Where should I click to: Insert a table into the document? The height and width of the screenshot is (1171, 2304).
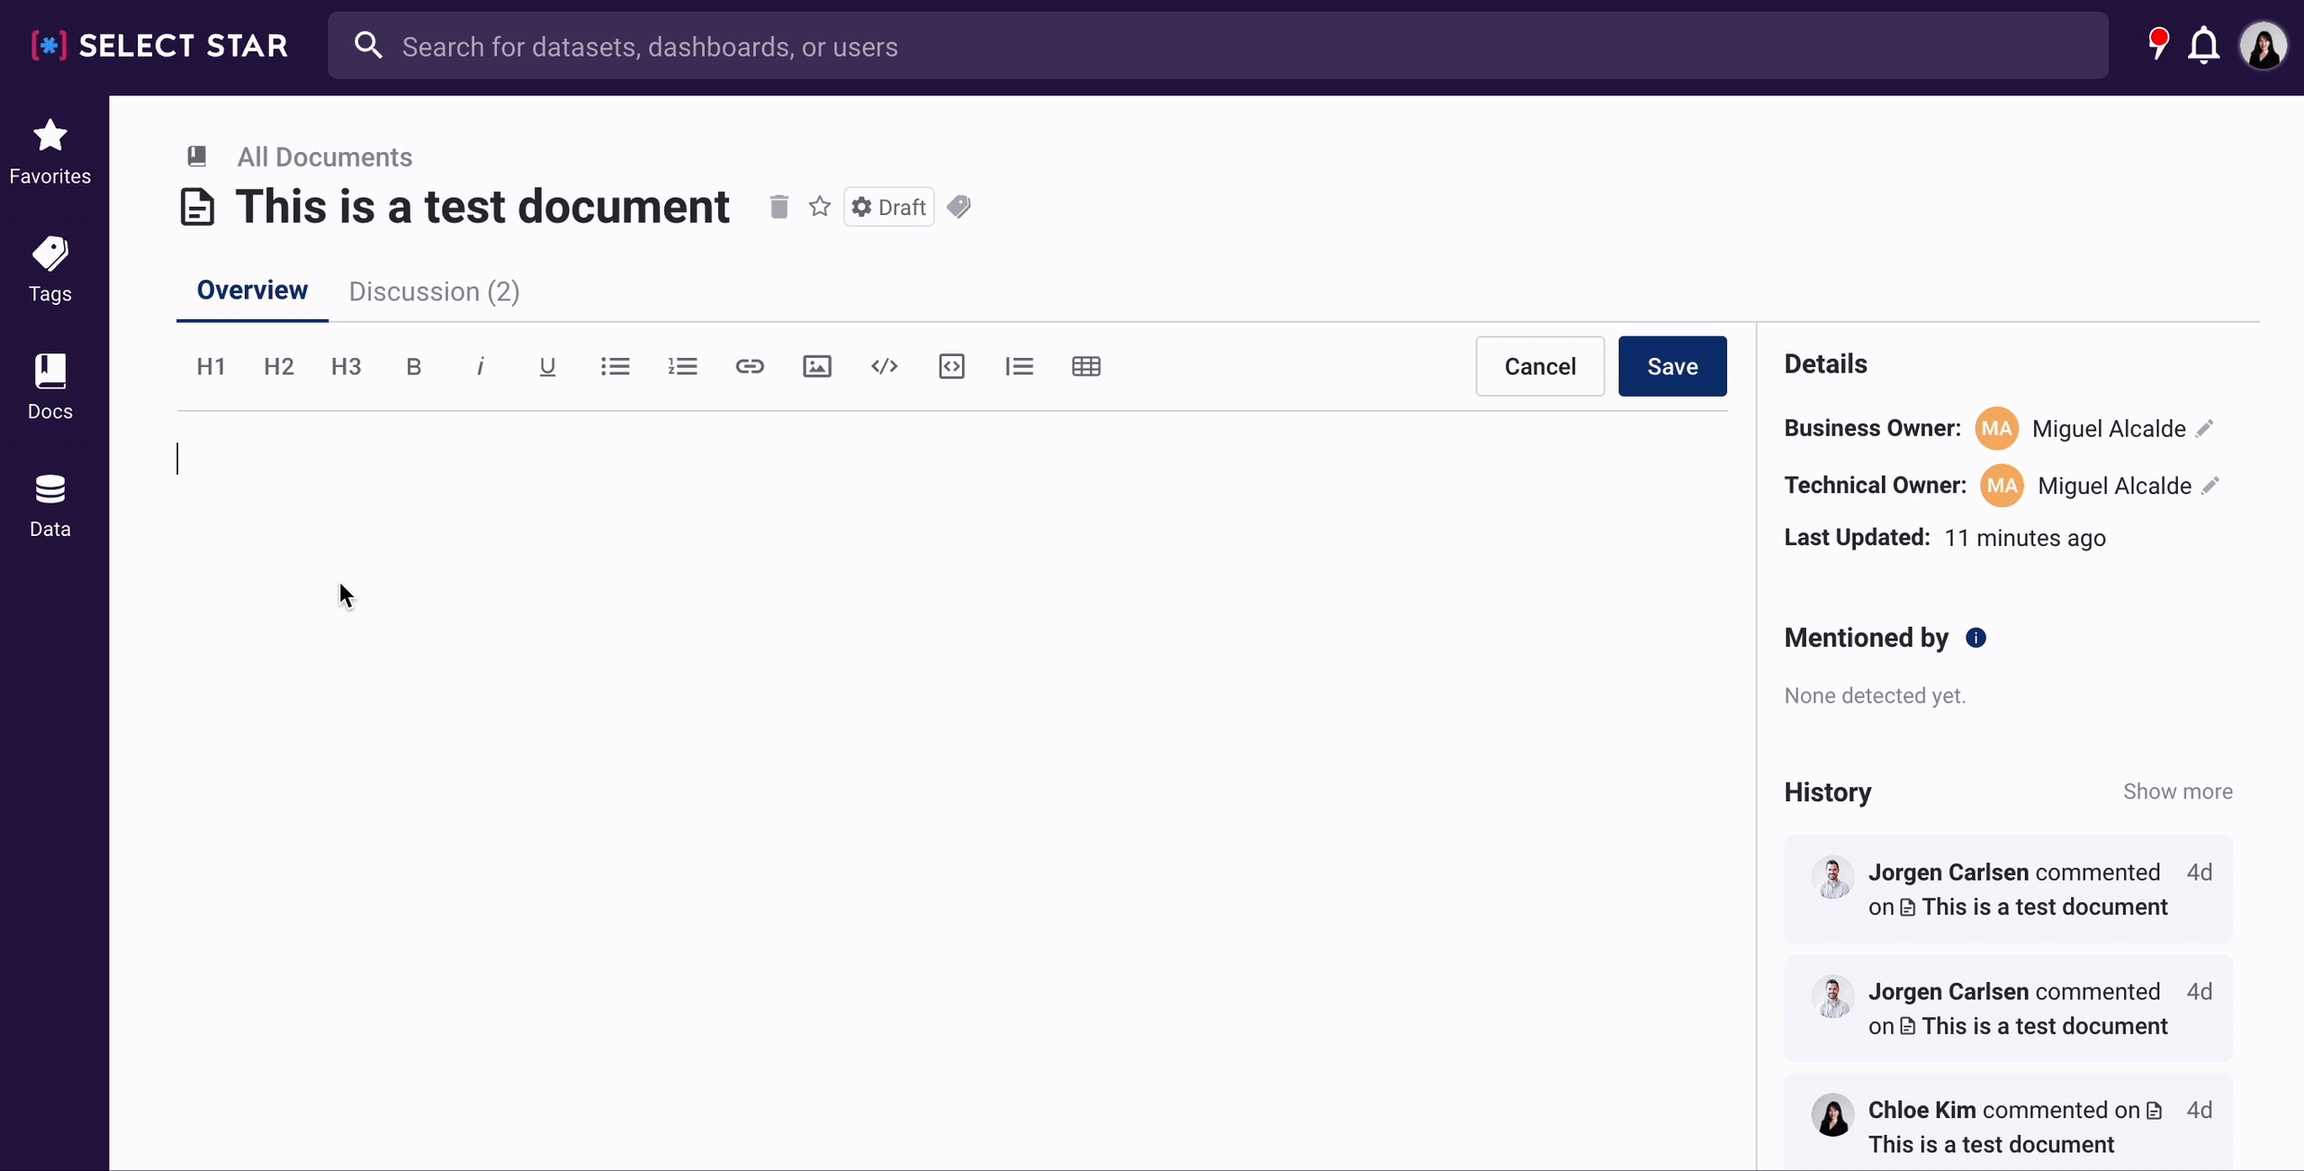[1086, 366]
